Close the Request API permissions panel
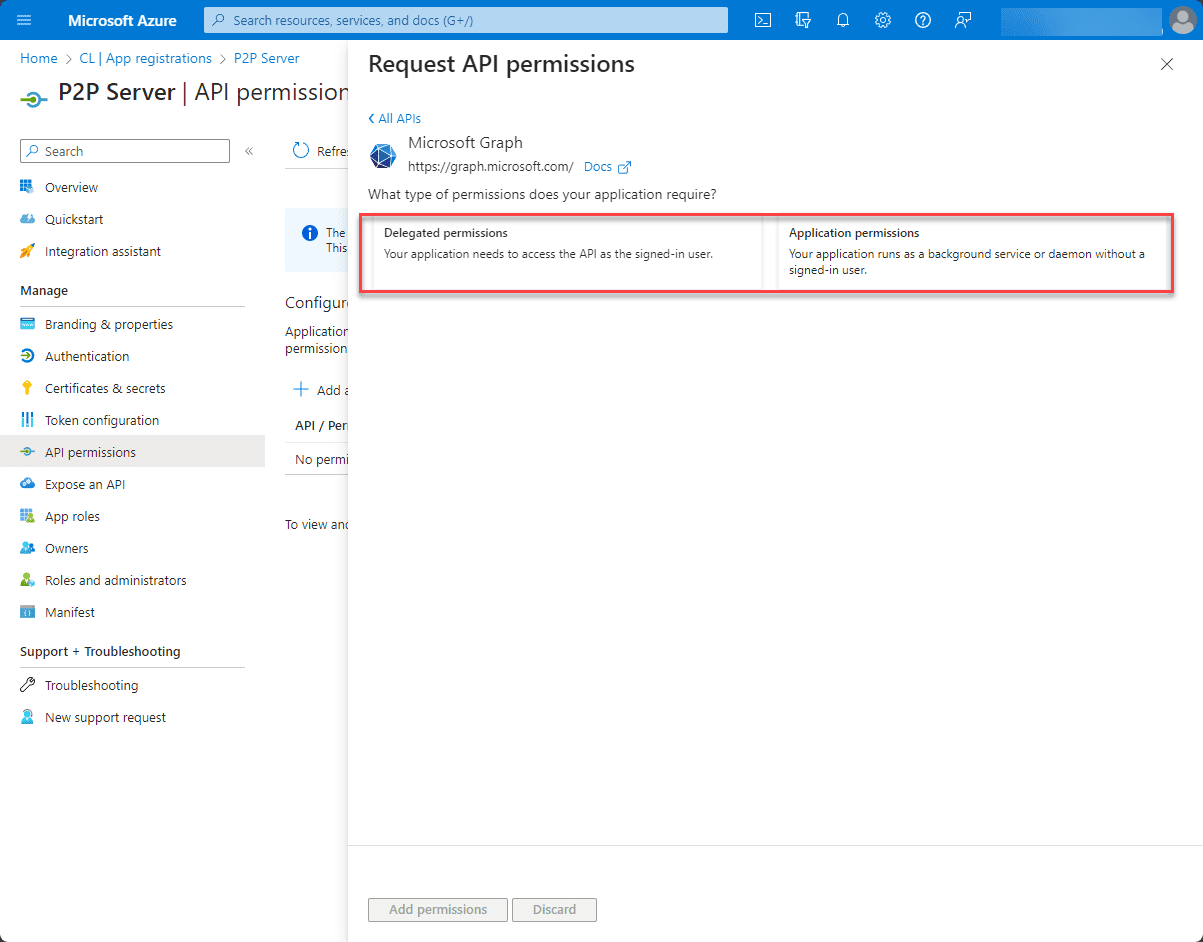Image resolution: width=1203 pixels, height=942 pixels. click(1166, 64)
